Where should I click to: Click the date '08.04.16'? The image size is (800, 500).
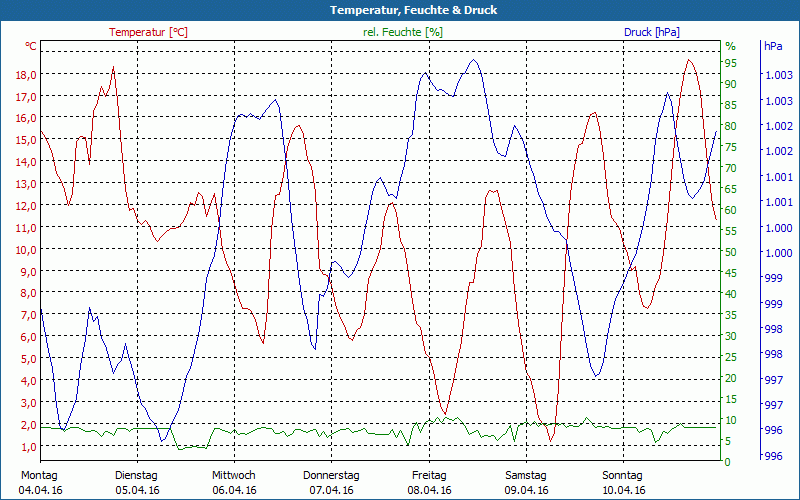point(430,490)
